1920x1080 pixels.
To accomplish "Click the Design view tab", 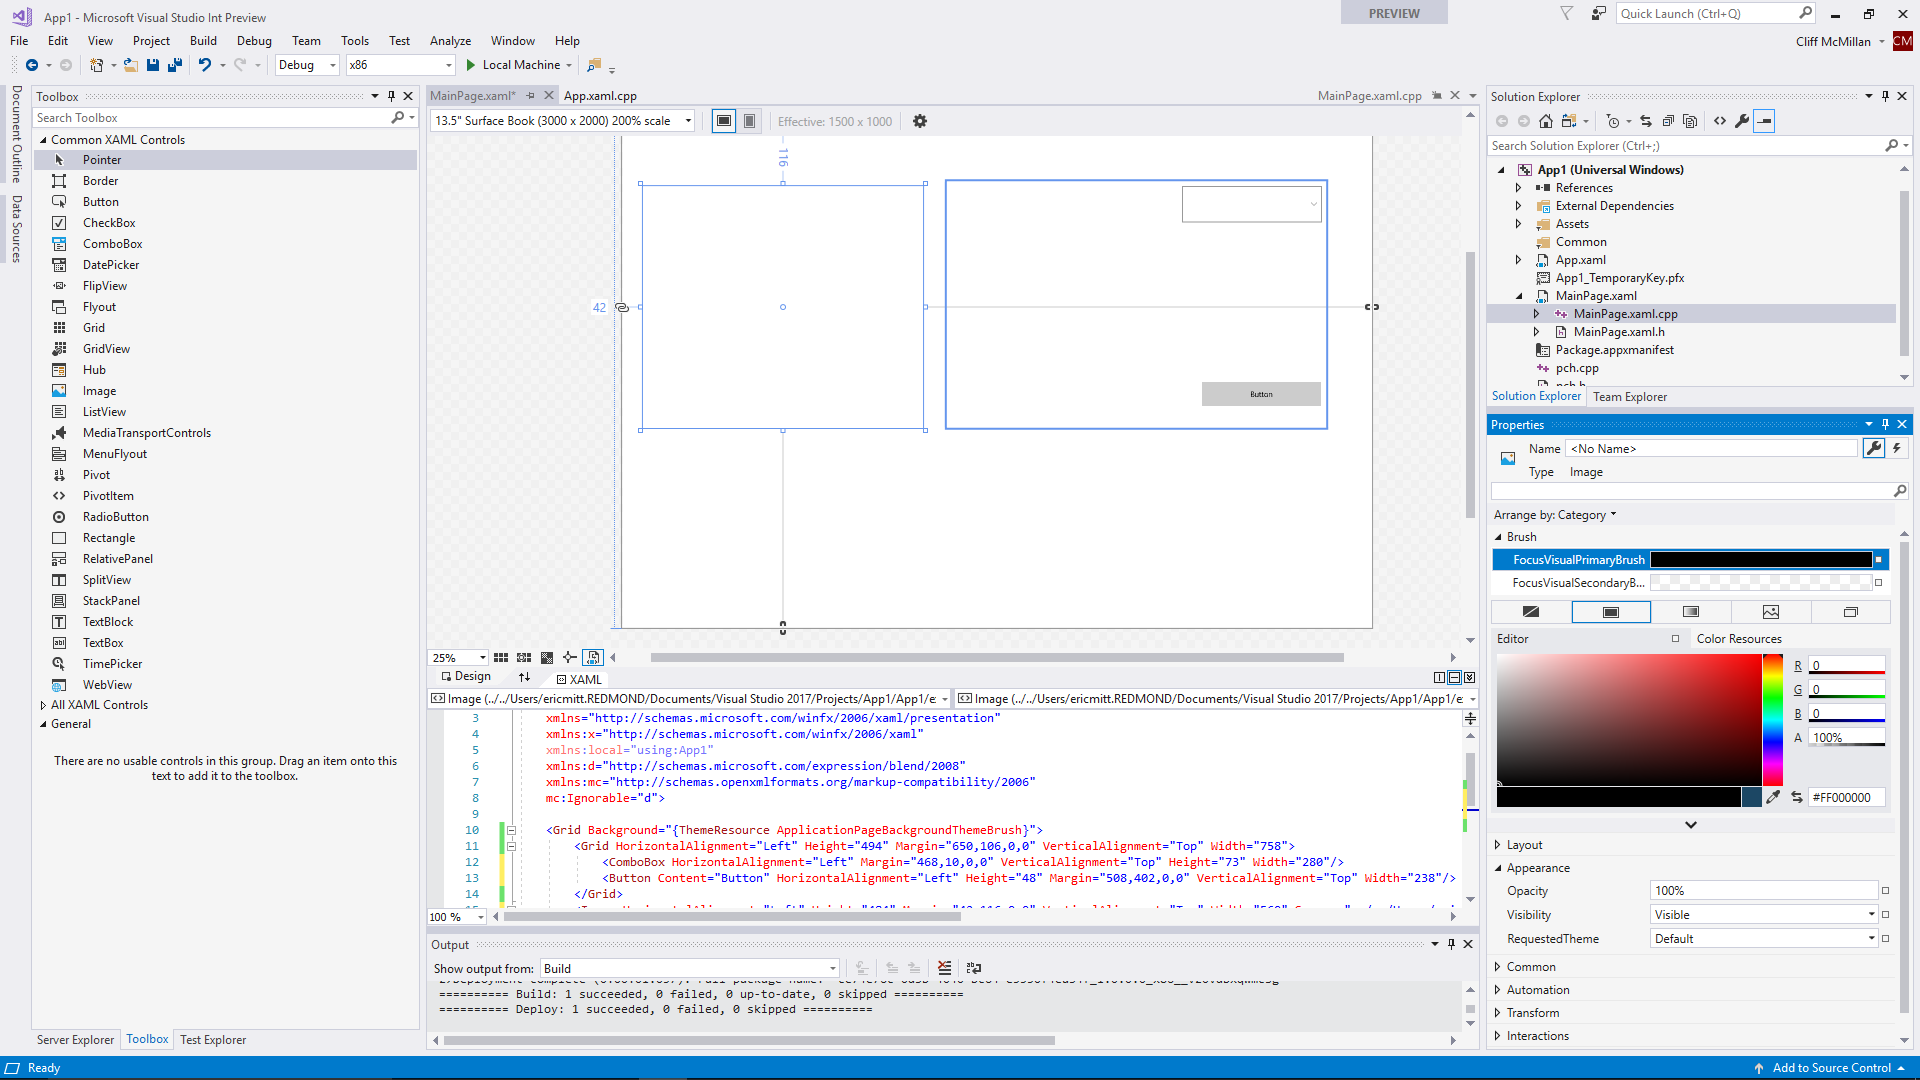I will [x=471, y=678].
